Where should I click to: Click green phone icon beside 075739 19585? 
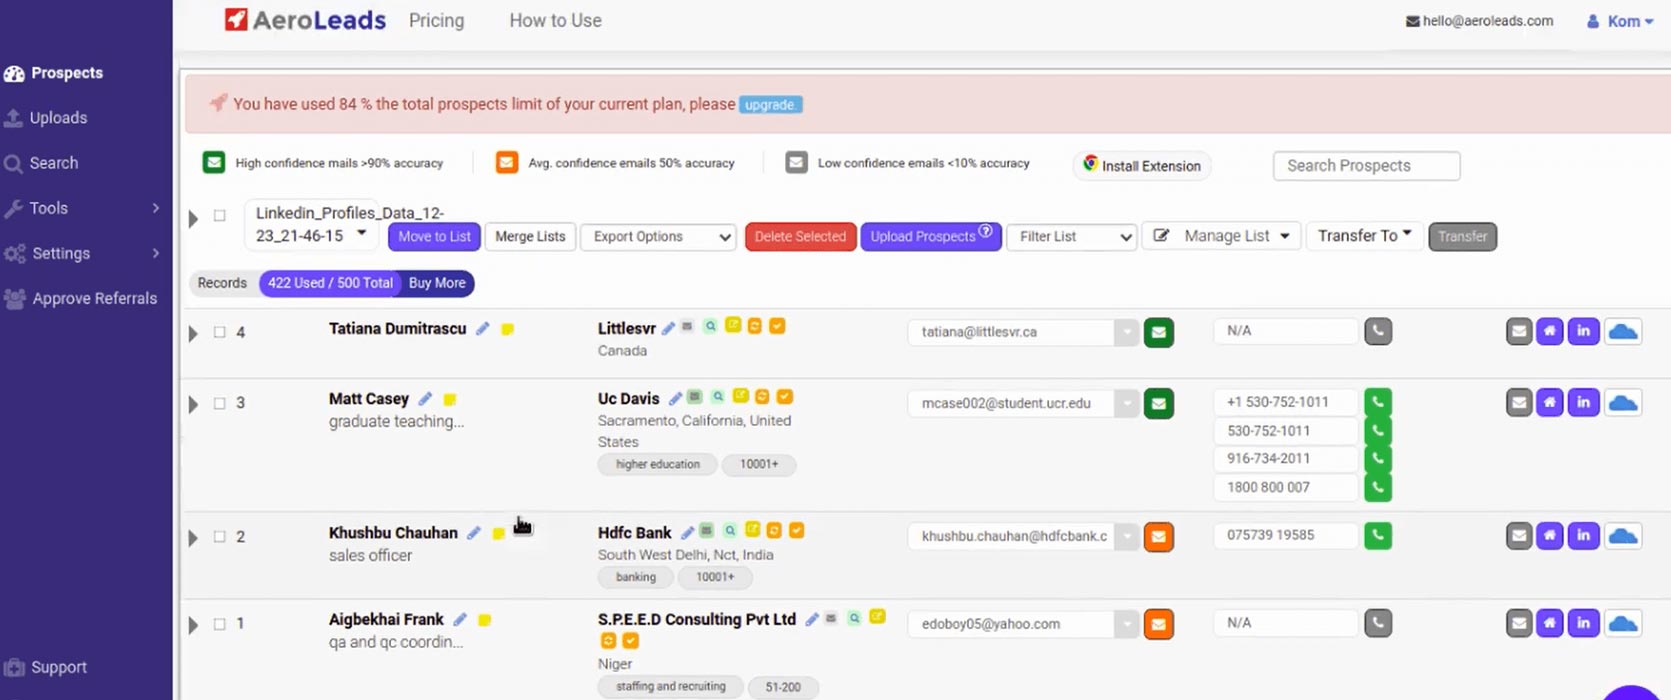click(1377, 535)
